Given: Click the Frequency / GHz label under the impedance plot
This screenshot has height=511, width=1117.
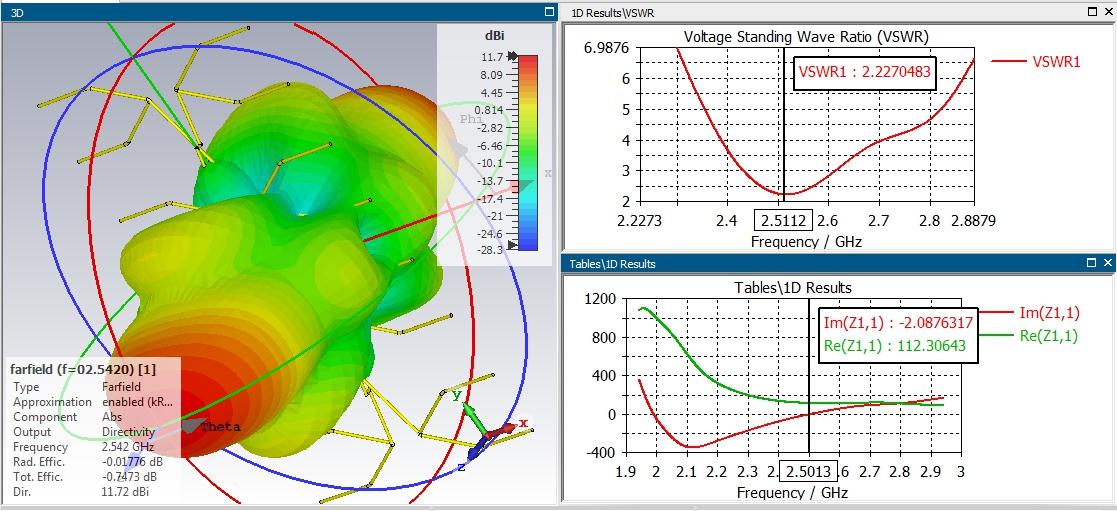Looking at the screenshot, I should (x=792, y=492).
